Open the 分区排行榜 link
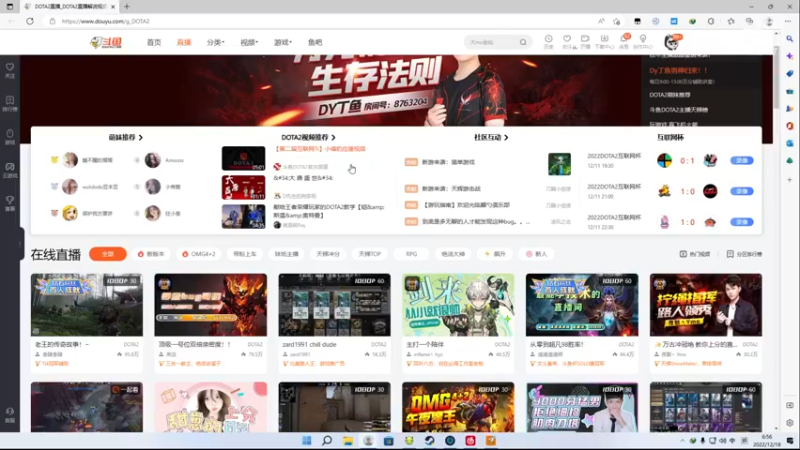The width and height of the screenshot is (800, 450). (x=744, y=254)
